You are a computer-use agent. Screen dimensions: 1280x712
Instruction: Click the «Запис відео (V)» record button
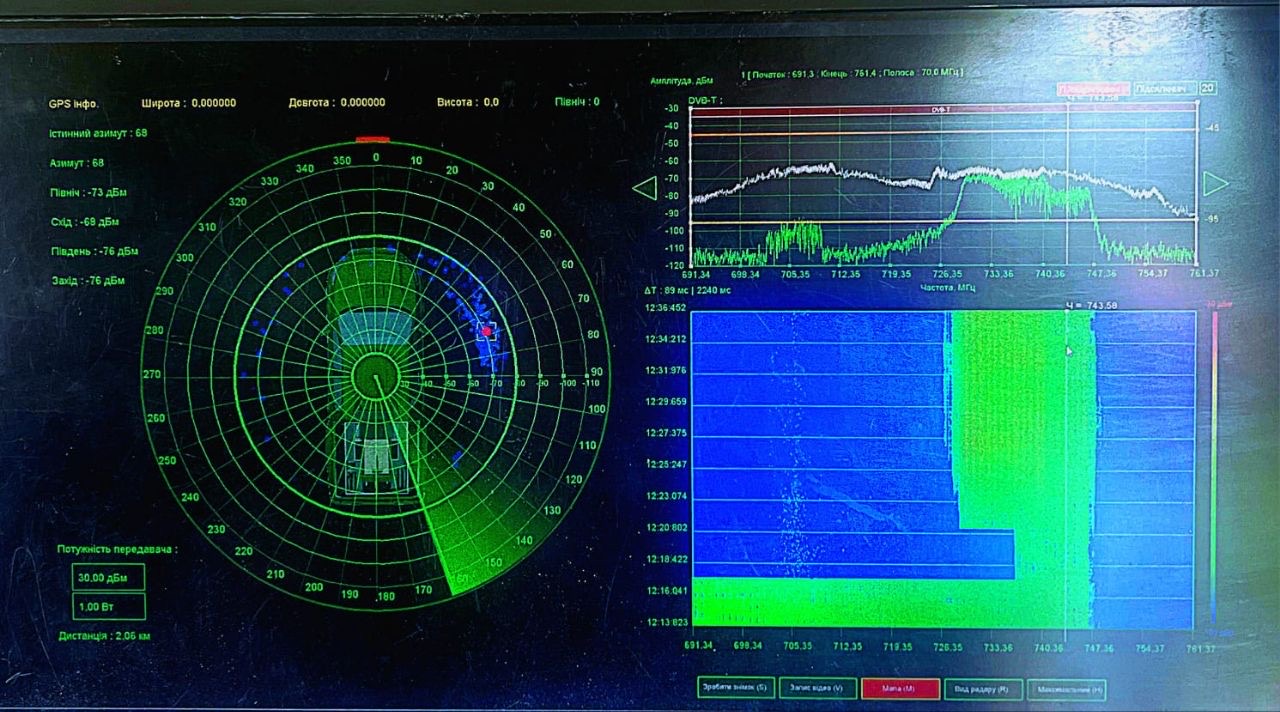[816, 688]
